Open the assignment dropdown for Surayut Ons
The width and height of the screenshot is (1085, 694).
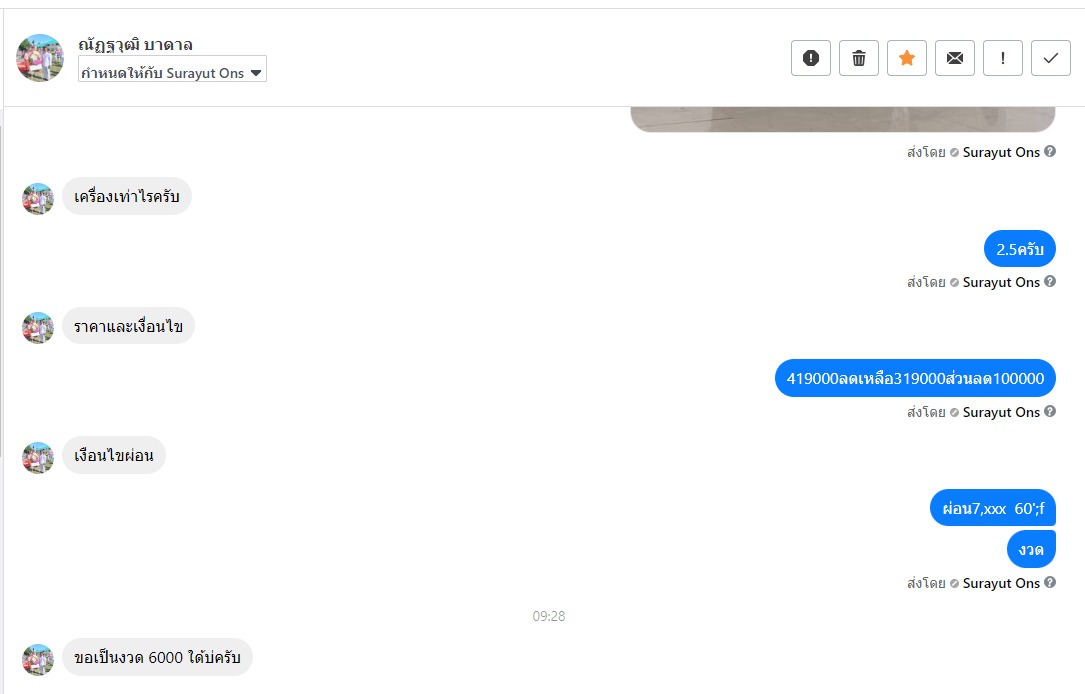coord(172,69)
